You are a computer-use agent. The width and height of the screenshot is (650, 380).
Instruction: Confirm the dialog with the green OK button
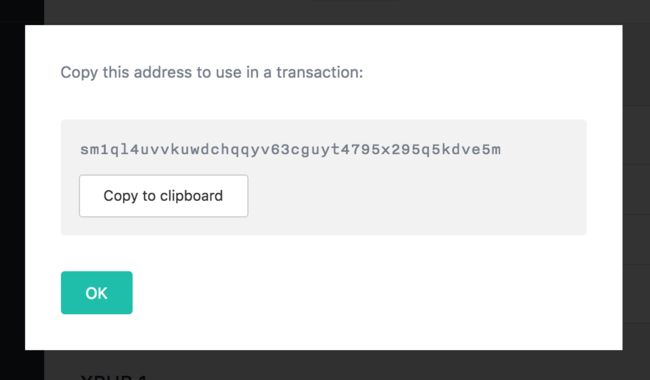tap(97, 293)
